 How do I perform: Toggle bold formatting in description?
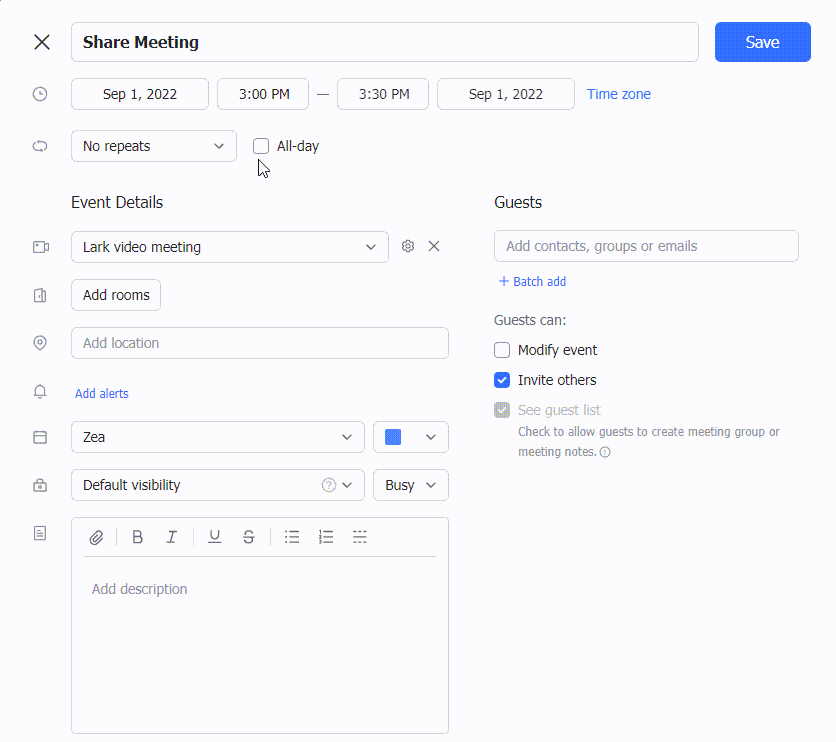click(x=138, y=537)
